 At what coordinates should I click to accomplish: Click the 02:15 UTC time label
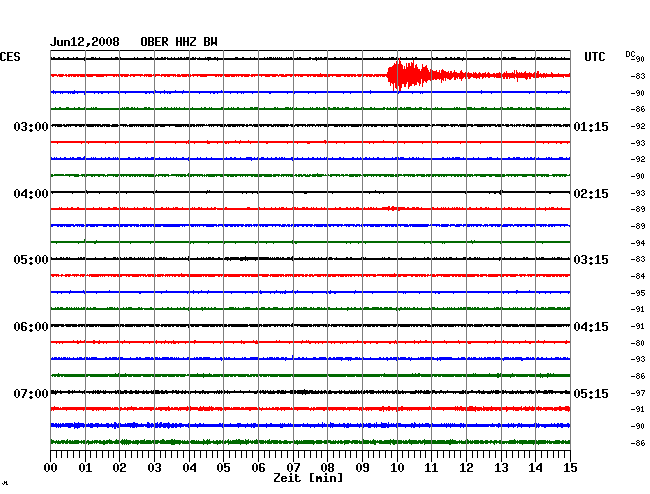591,194
